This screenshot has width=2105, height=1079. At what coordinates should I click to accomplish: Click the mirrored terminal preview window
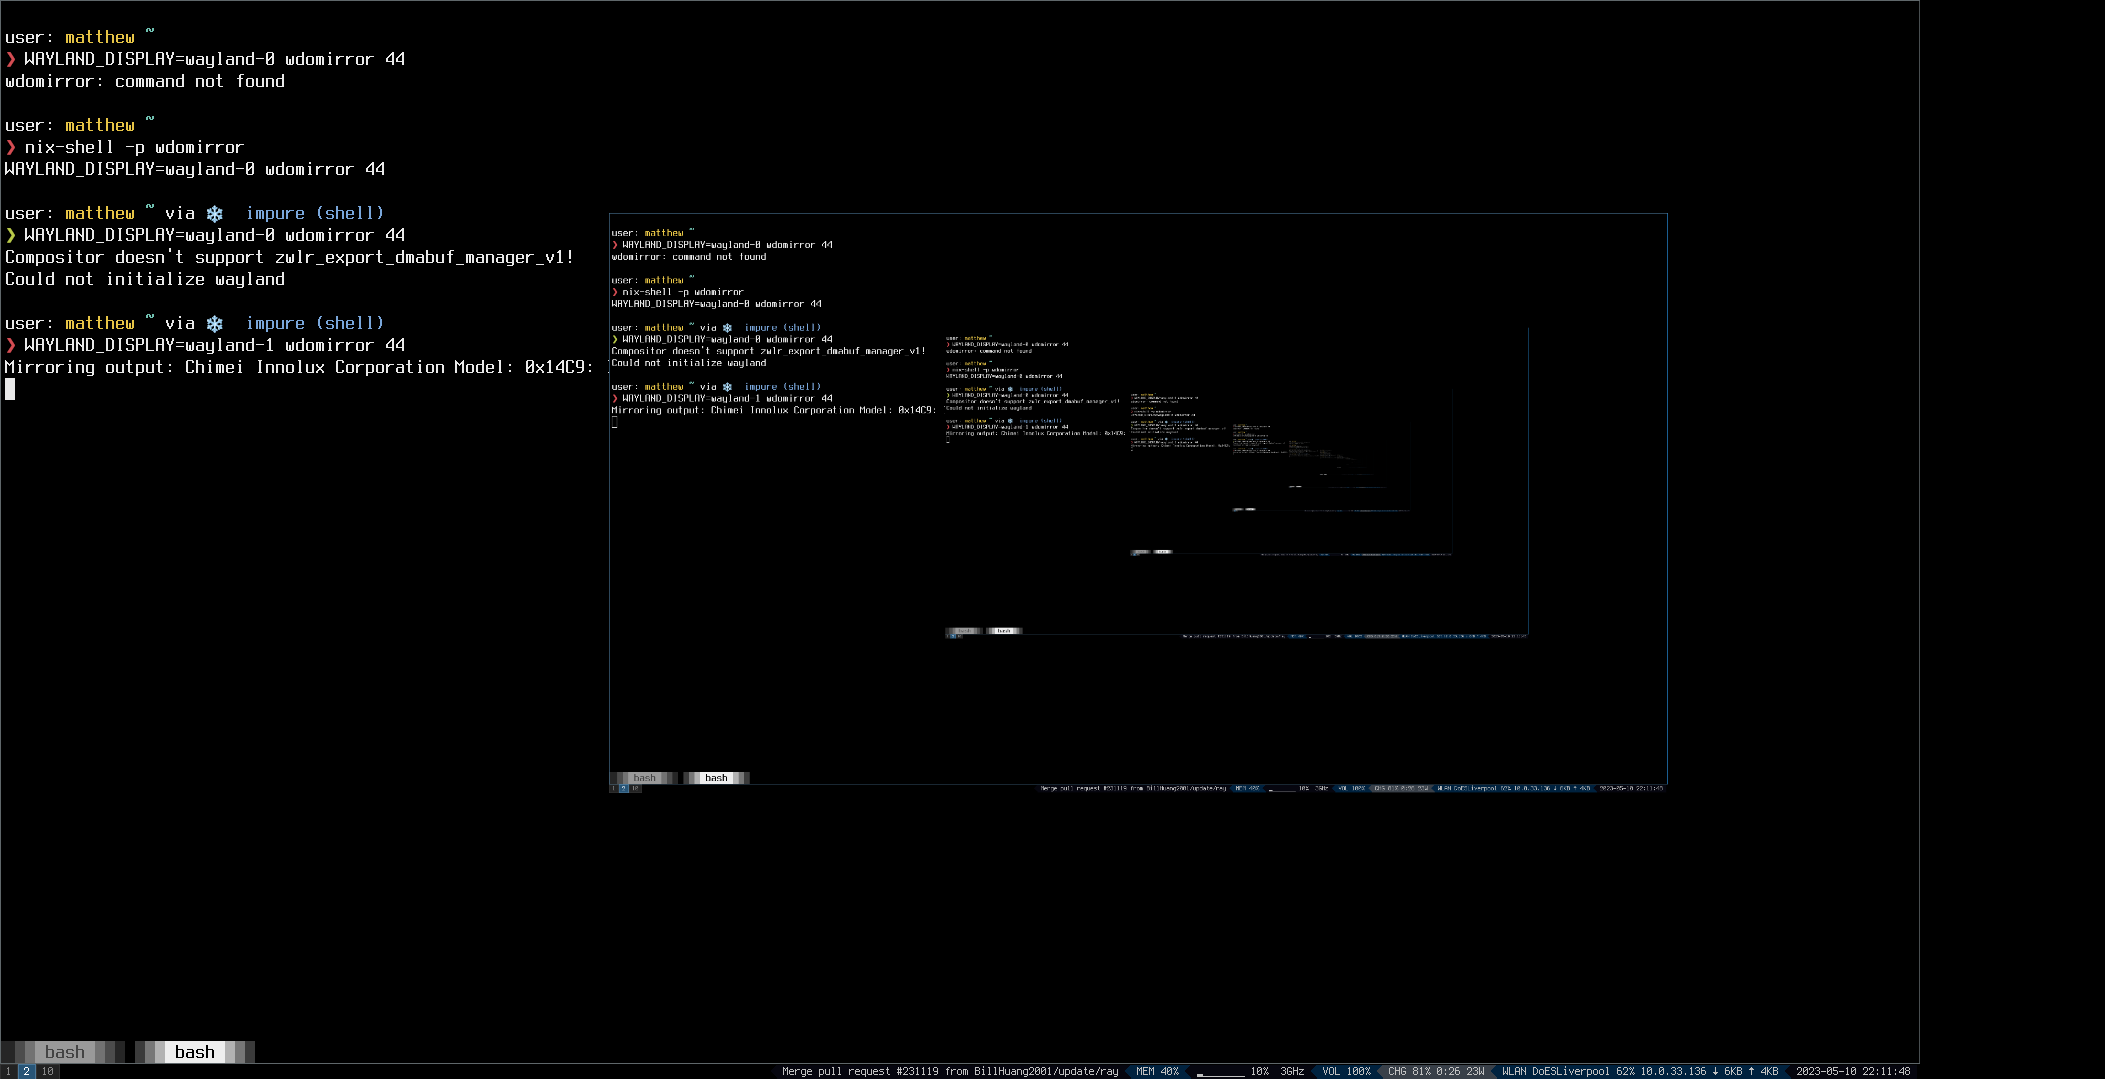coord(1138,500)
